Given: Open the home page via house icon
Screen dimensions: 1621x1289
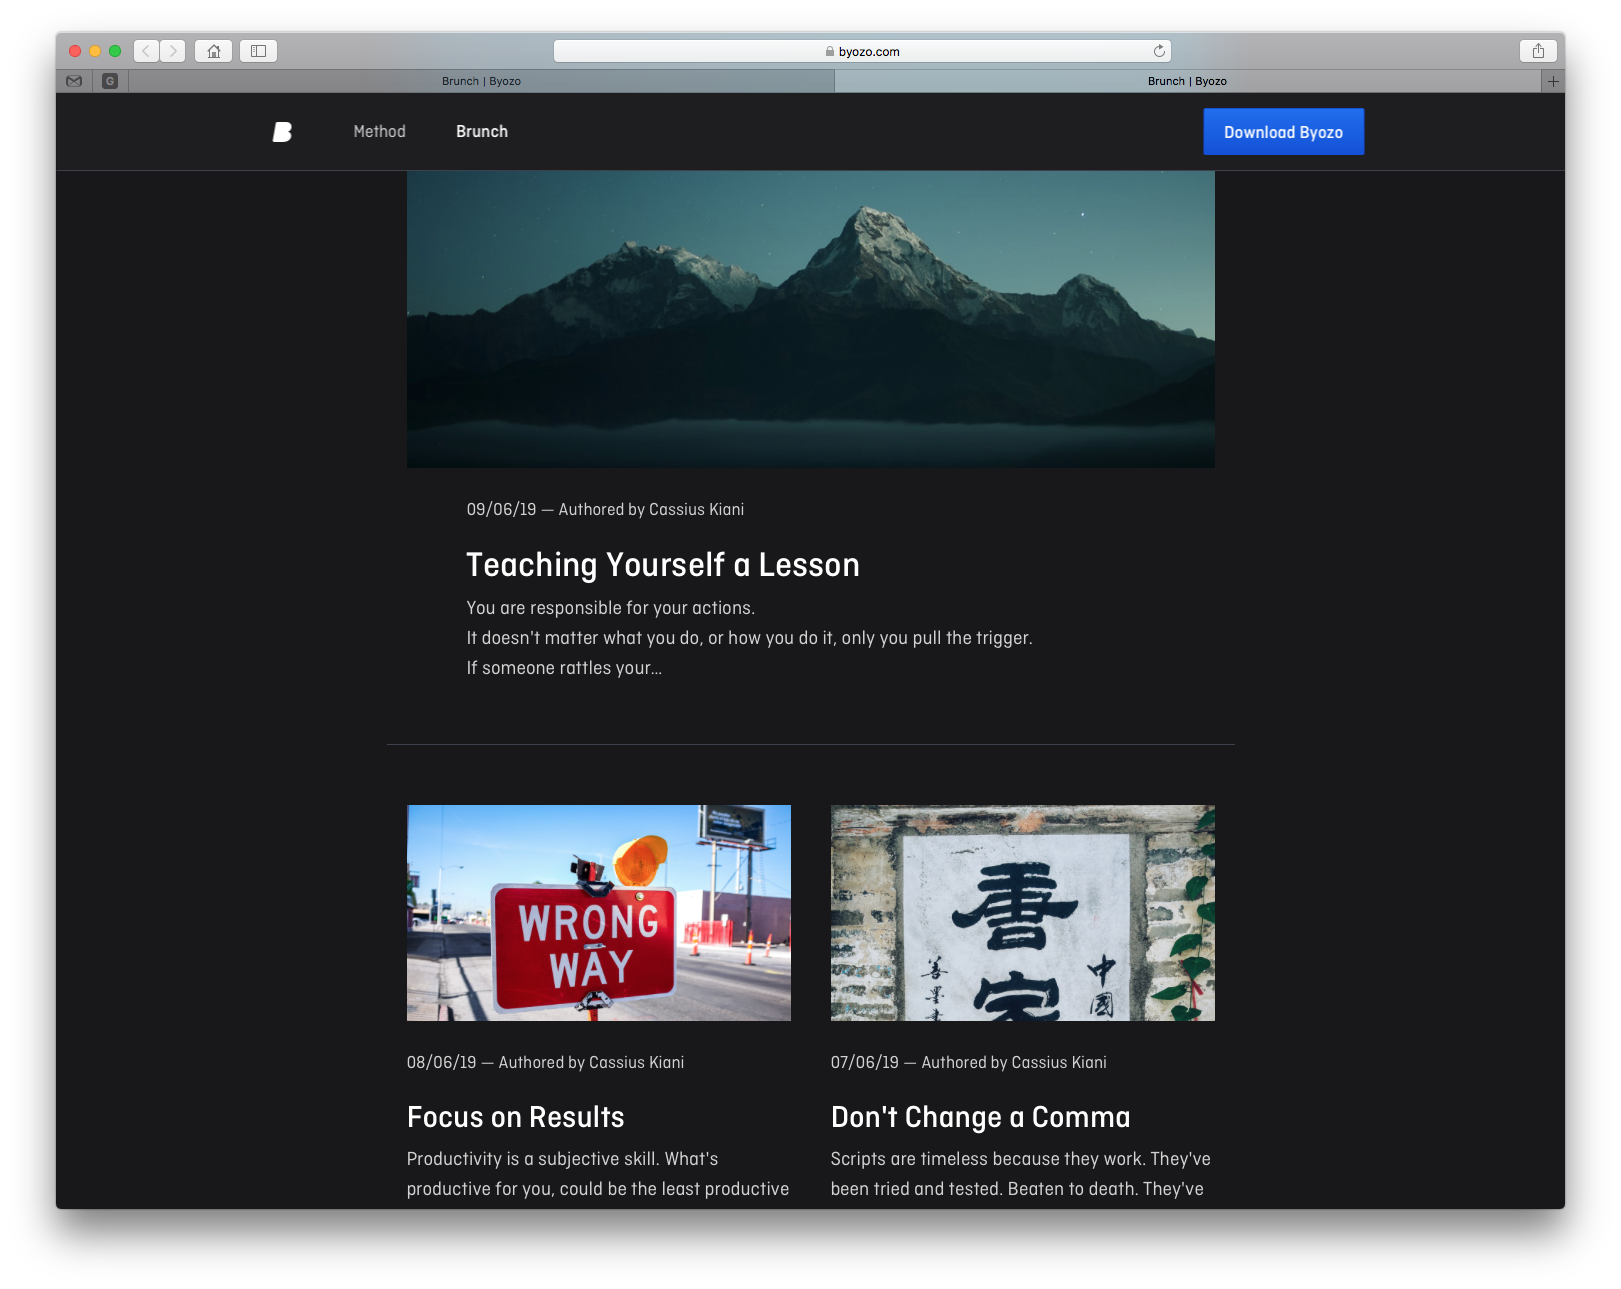Looking at the screenshot, I should [x=214, y=51].
